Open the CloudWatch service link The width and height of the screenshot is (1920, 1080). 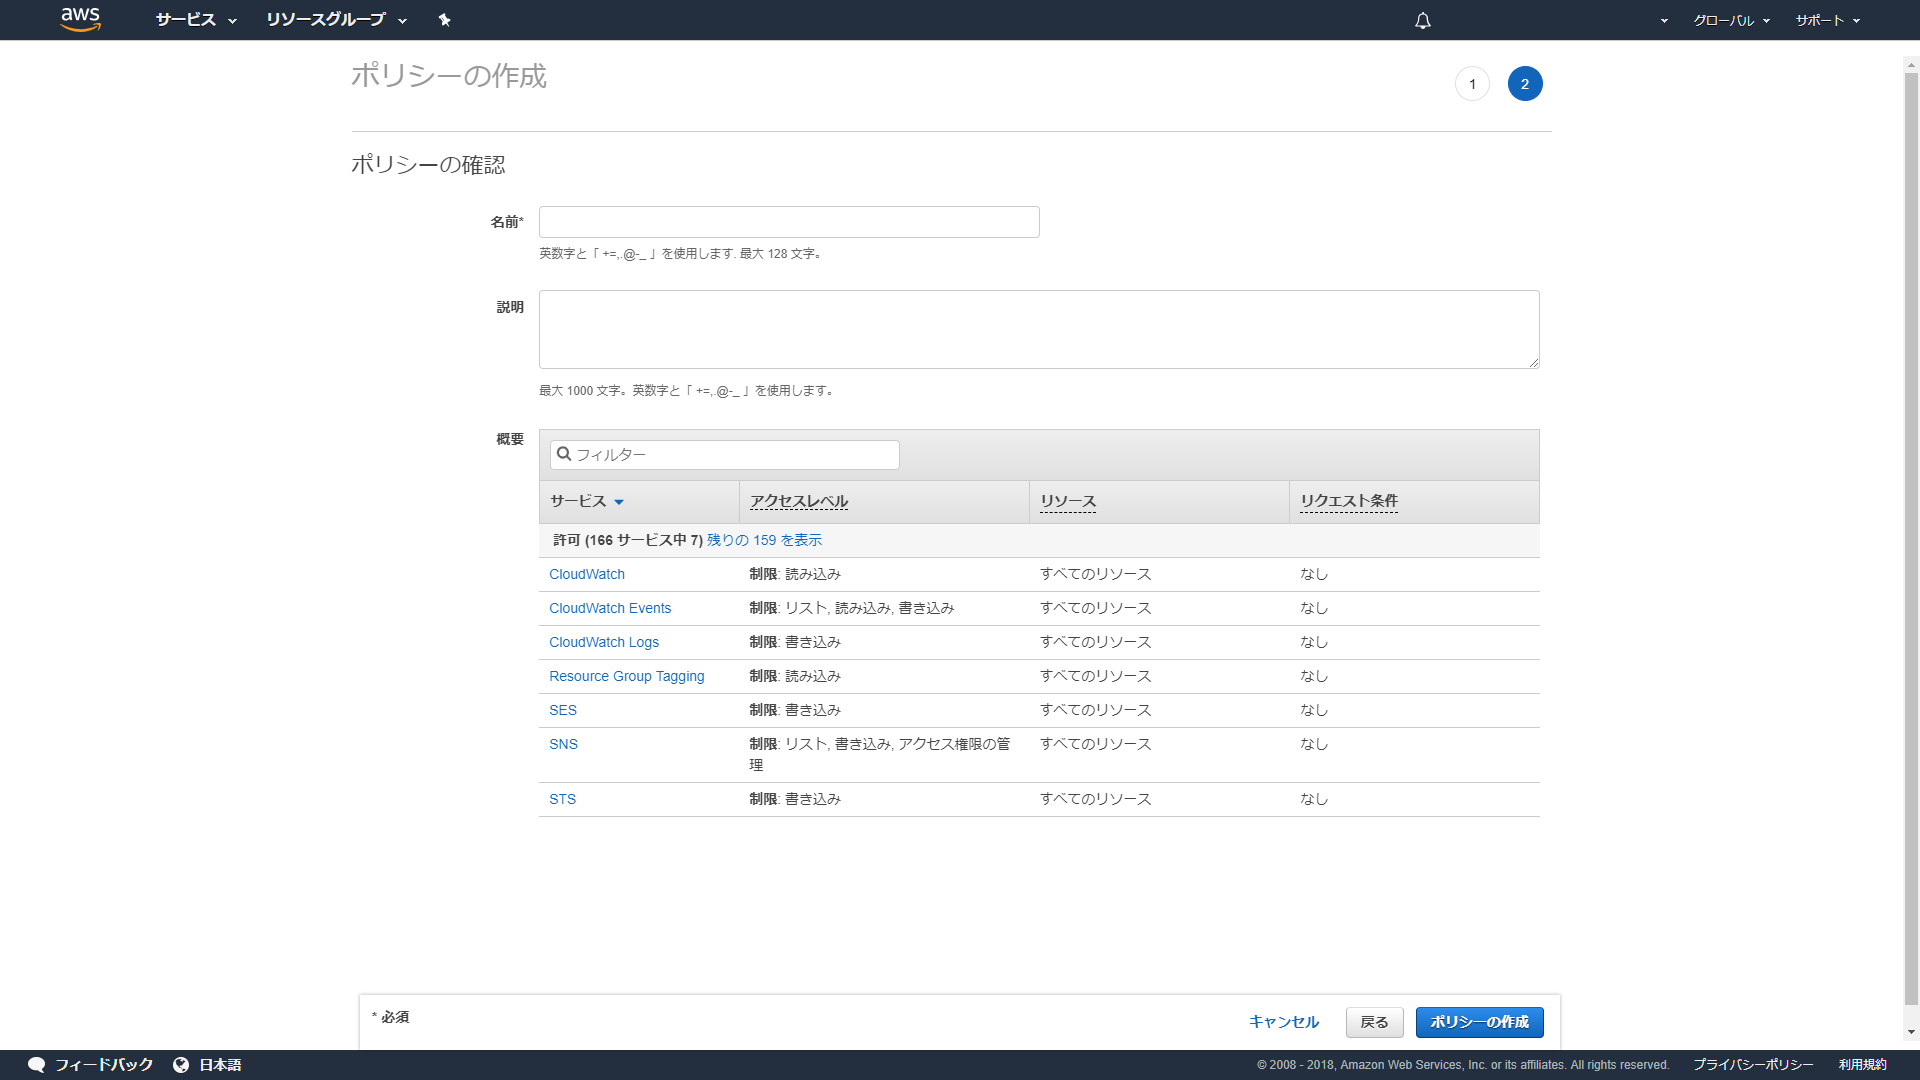pos(587,574)
